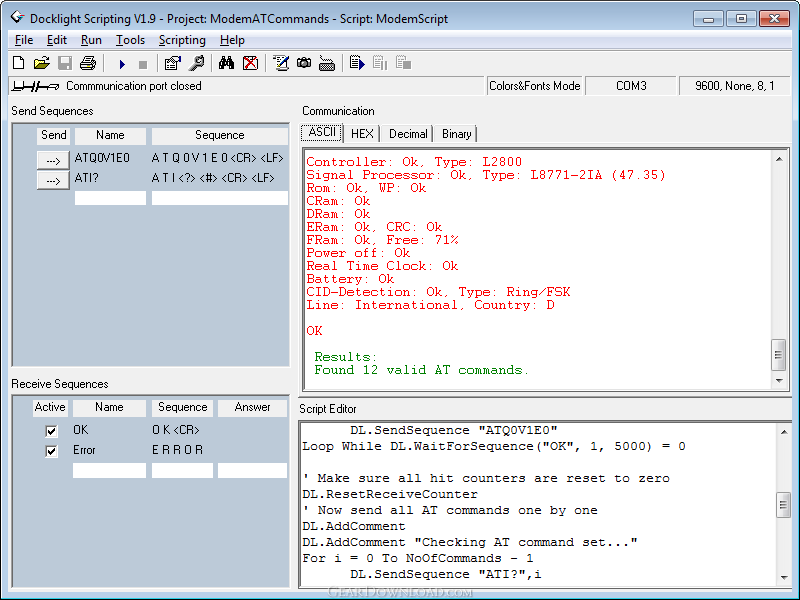Image resolution: width=800 pixels, height=600 pixels.
Task: Select the ATI? name cell
Action: (x=87, y=178)
